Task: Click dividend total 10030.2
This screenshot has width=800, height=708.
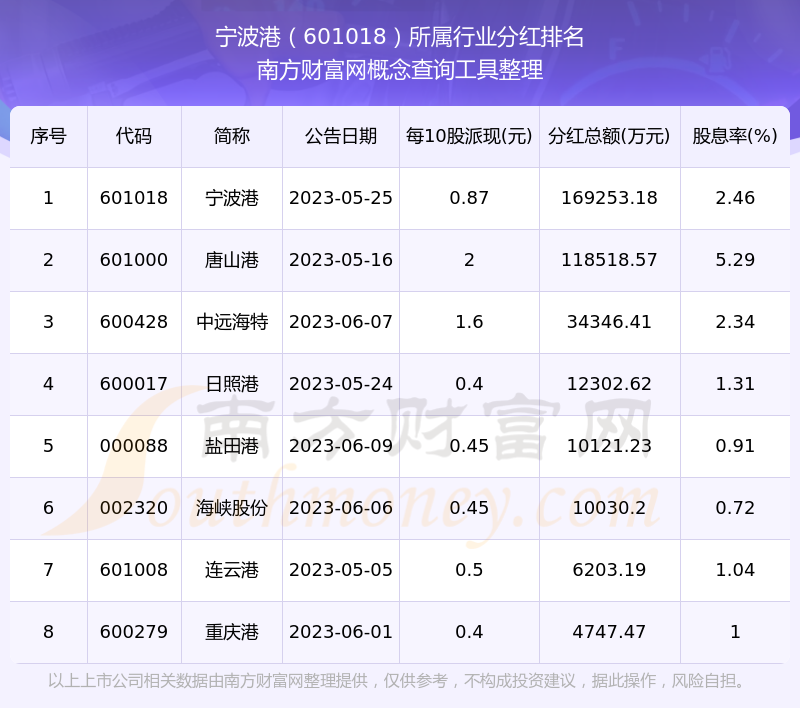Action: (609, 508)
